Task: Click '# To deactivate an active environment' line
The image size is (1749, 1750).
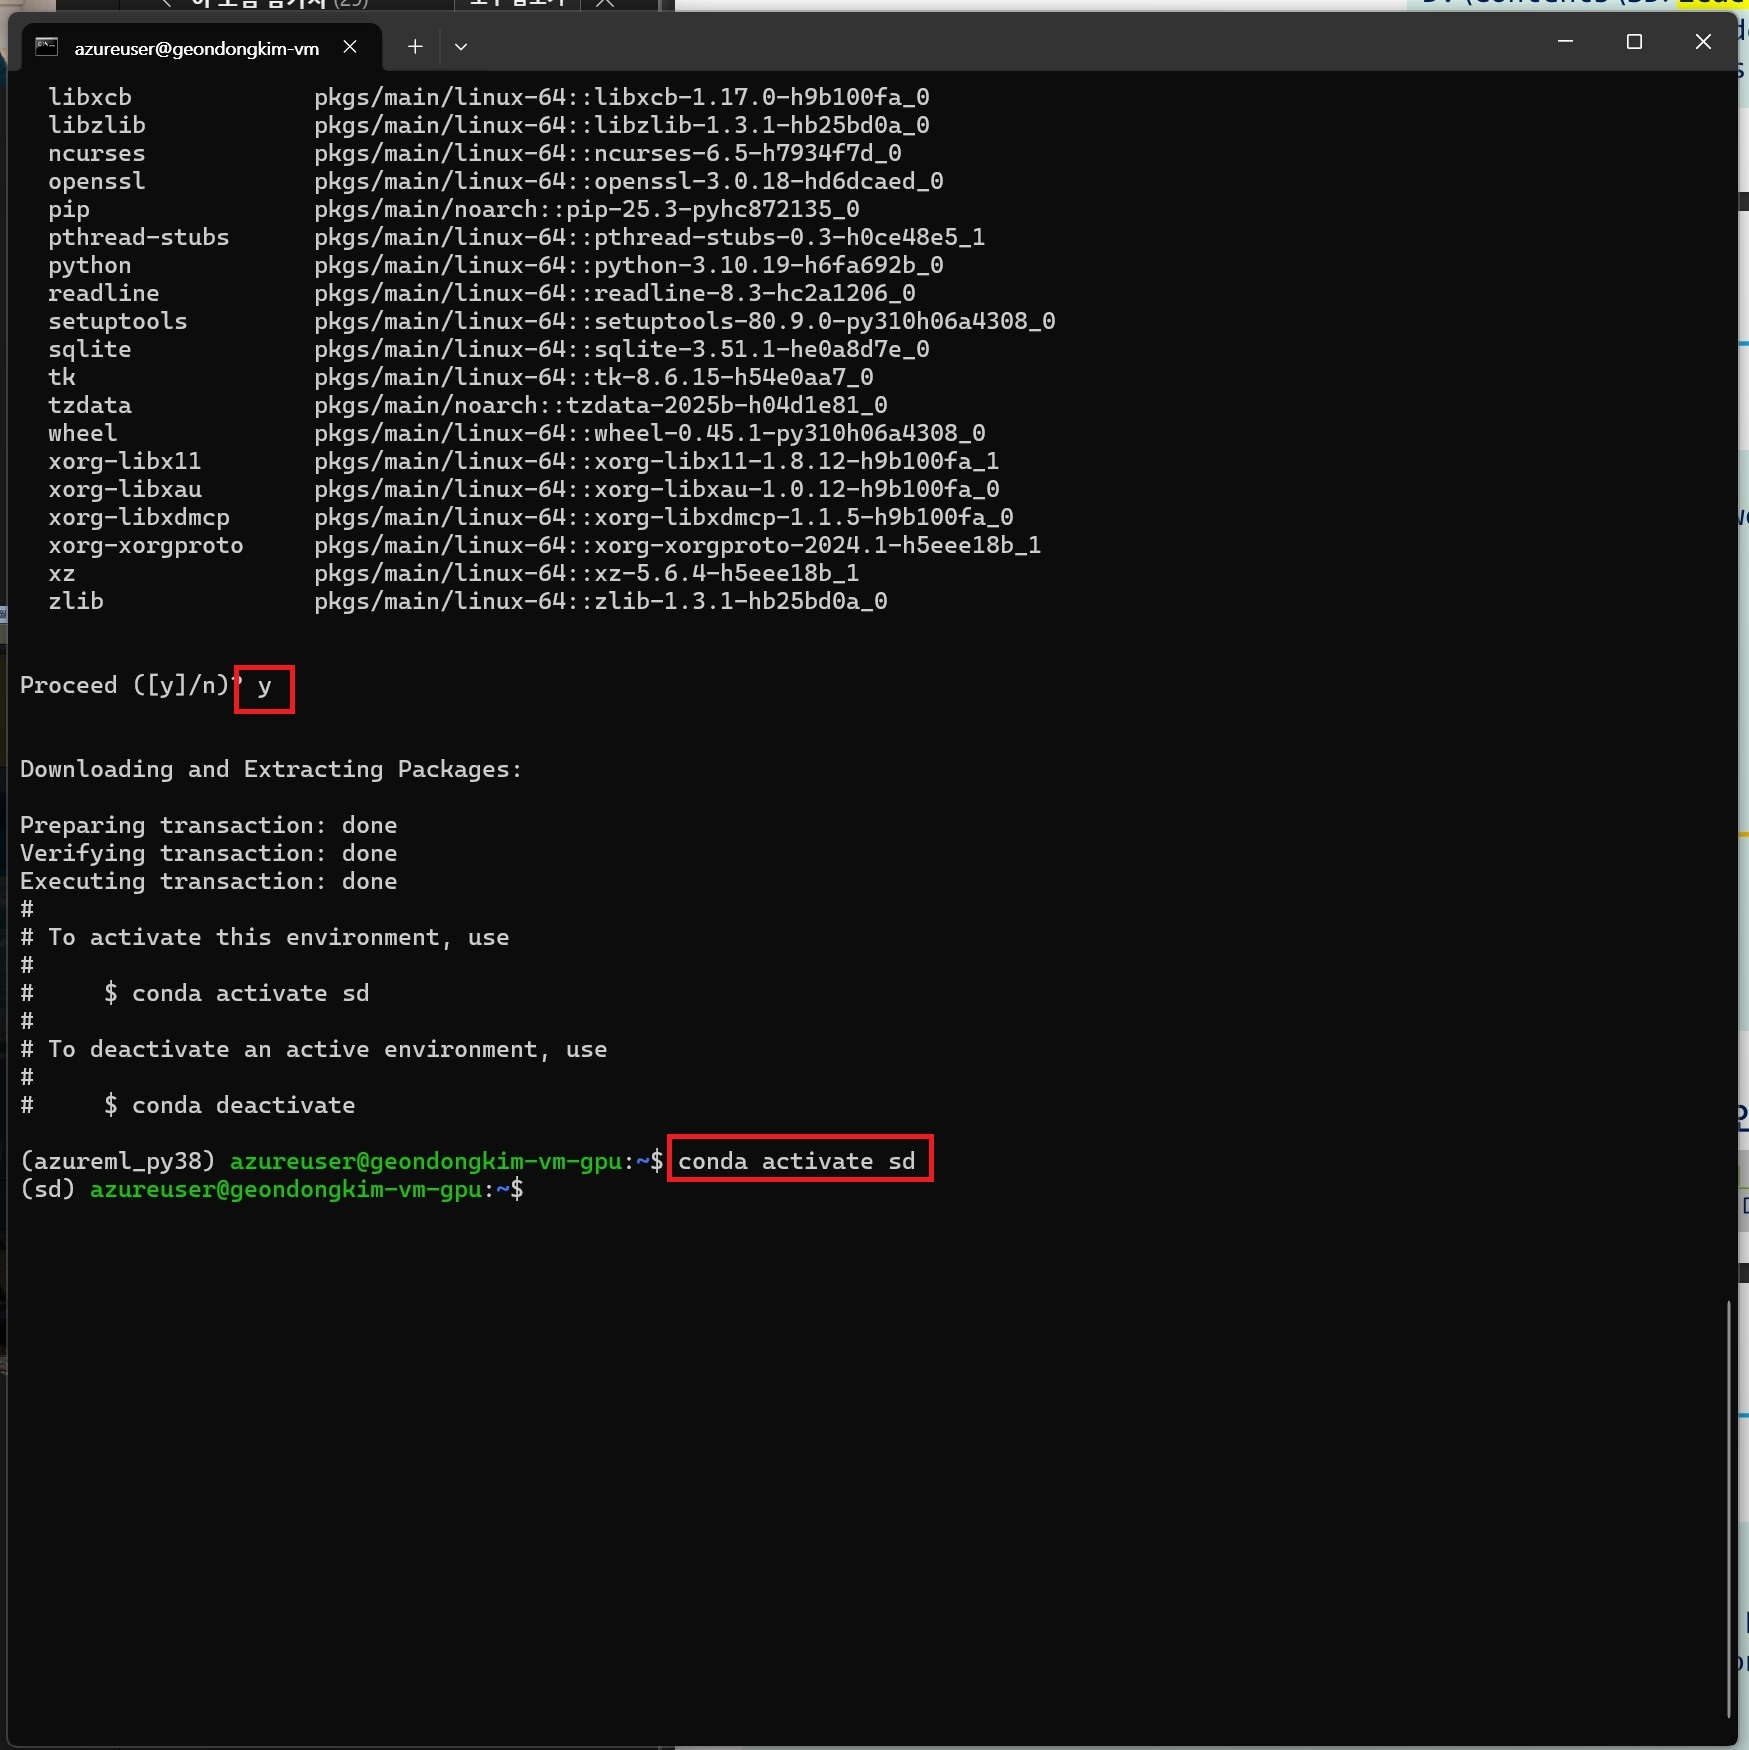Action: [314, 1049]
